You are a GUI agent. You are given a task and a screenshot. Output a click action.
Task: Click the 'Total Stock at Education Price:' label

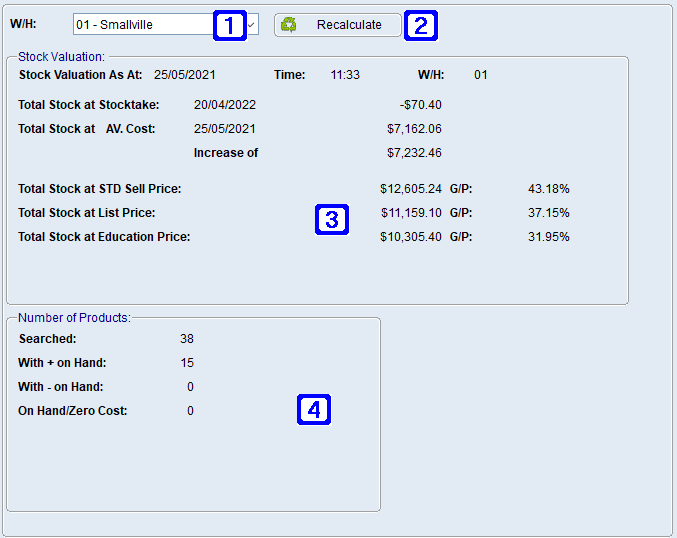point(104,237)
